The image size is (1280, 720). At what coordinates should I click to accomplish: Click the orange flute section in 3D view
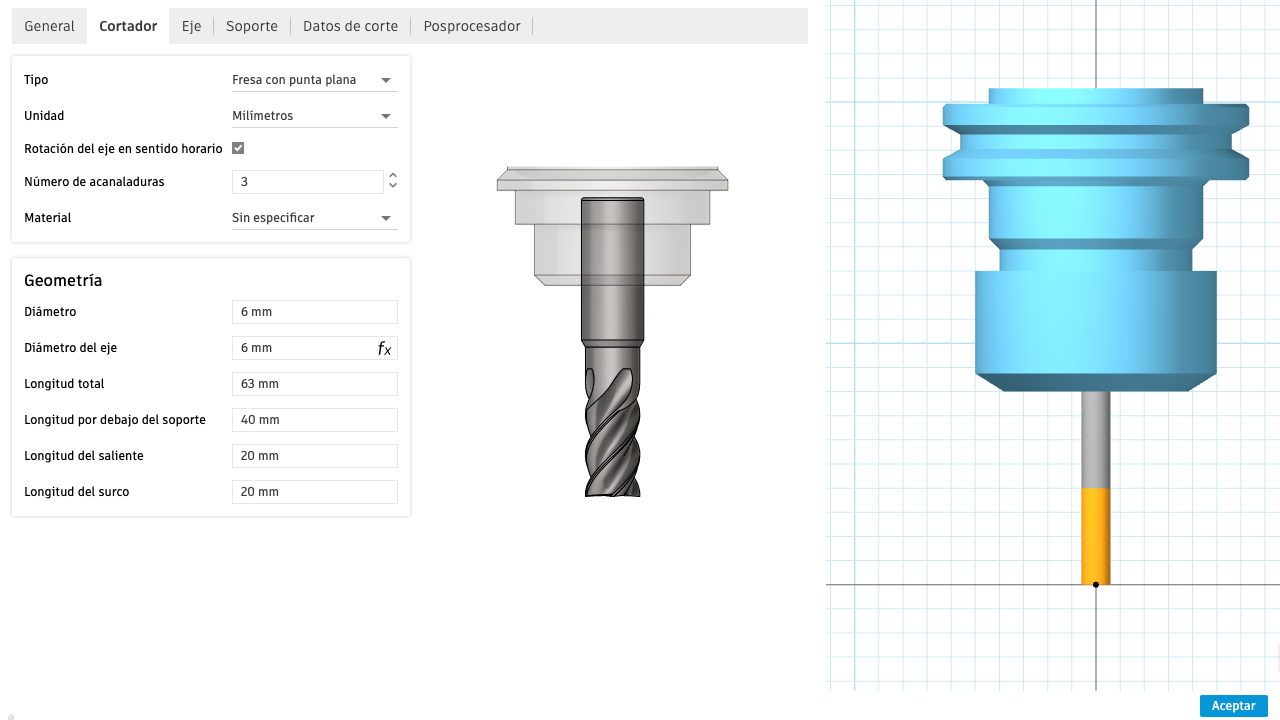(x=1096, y=535)
